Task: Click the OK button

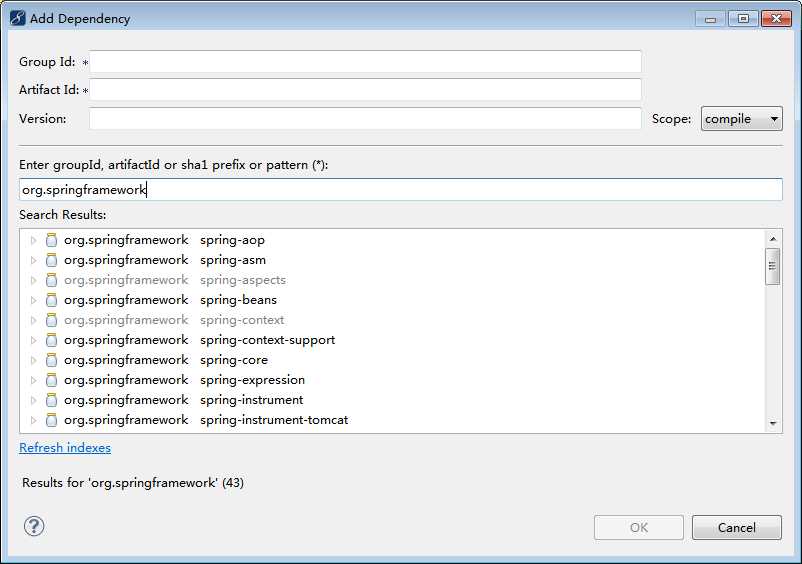Action: [639, 527]
